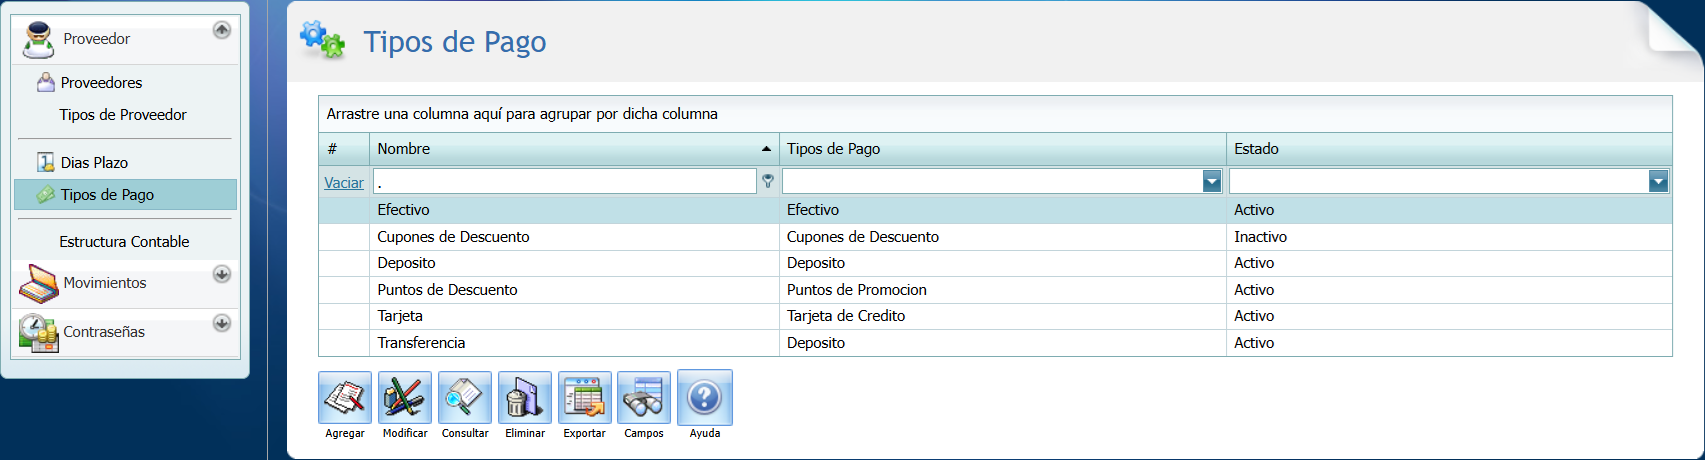
Task: Select the Efectivo row name cell
Action: click(574, 210)
